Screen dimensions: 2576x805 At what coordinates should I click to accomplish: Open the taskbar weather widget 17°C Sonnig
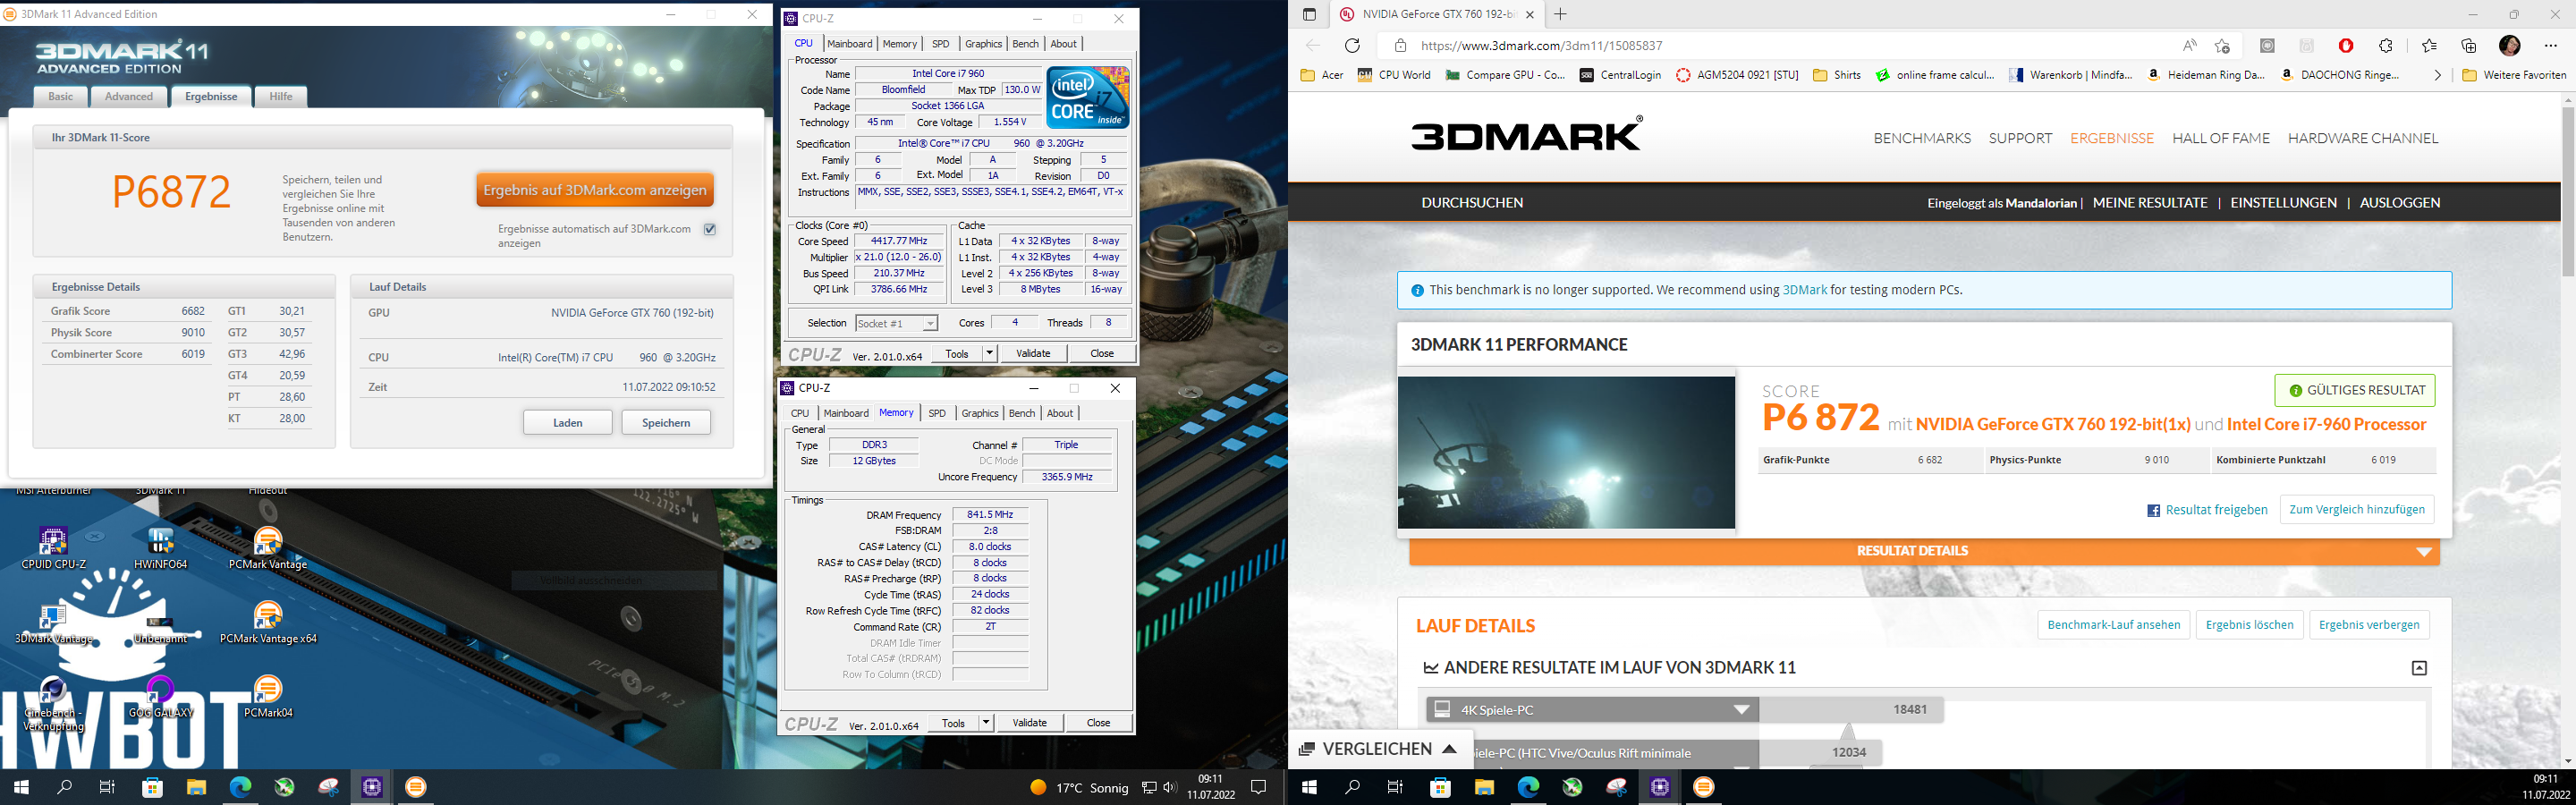click(x=1079, y=788)
